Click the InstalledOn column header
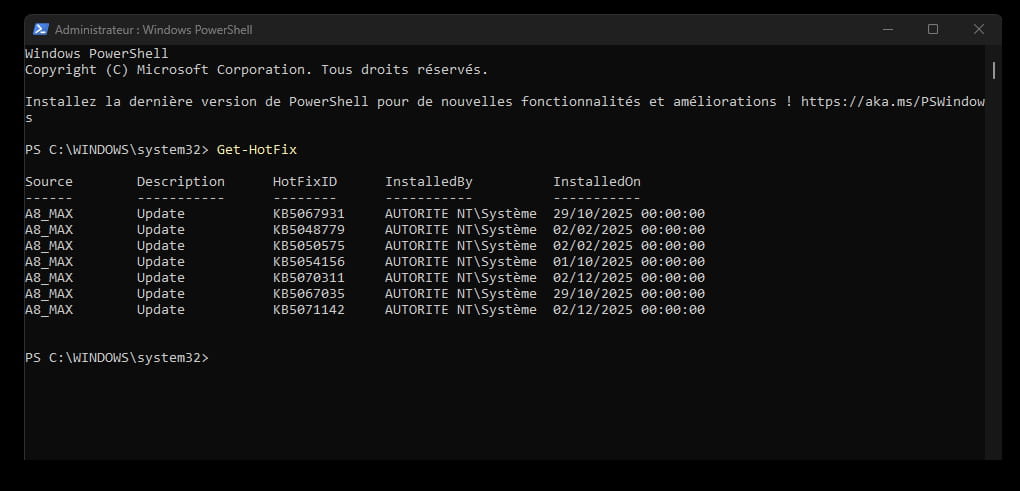 tap(596, 182)
